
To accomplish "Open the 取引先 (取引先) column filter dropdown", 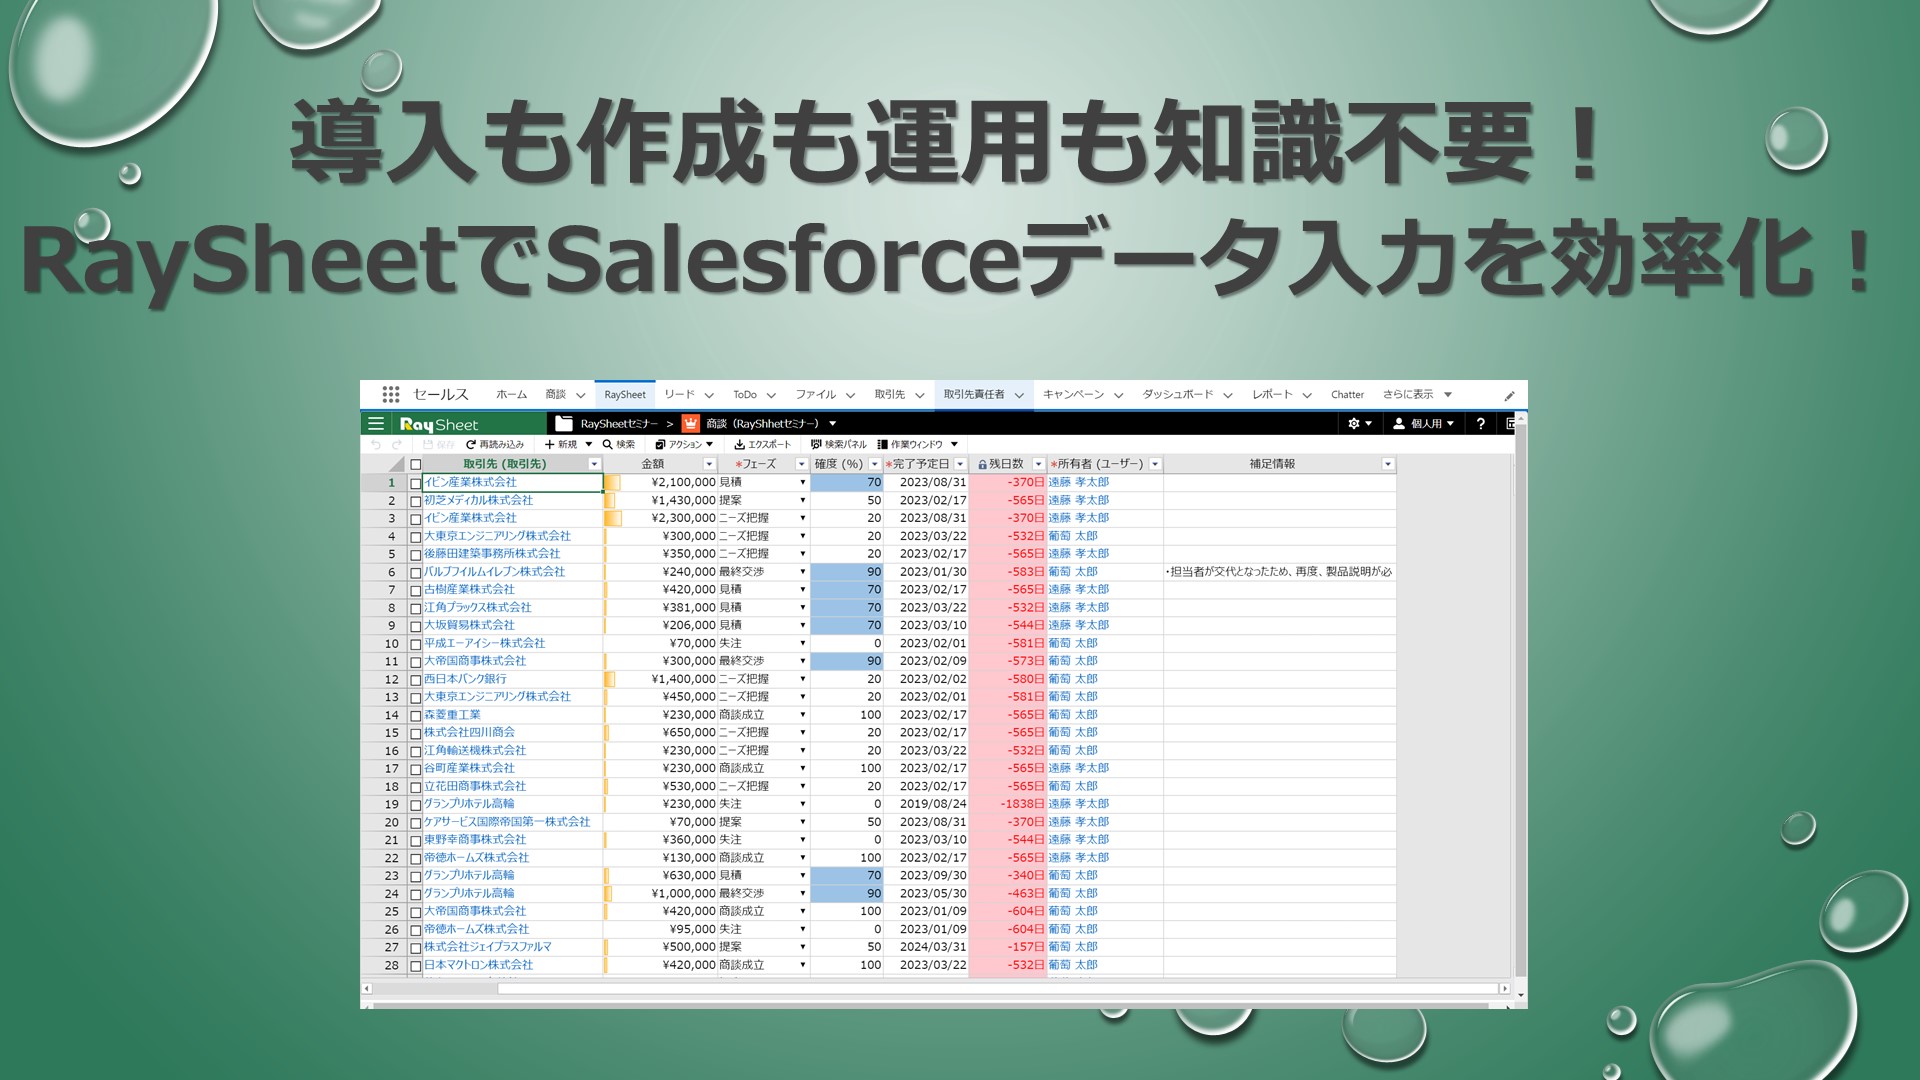I will pos(594,463).
